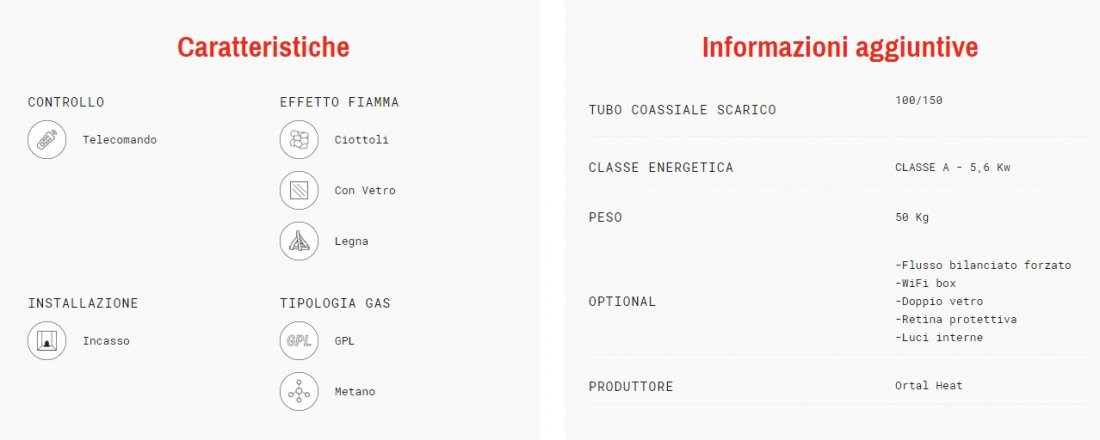Click the Metano label text
This screenshot has width=1100, height=440.
pos(355,391)
